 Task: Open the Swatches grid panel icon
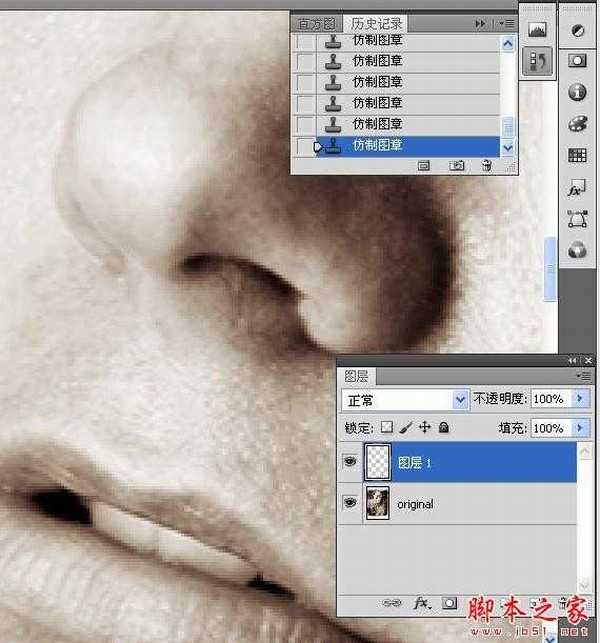tap(577, 155)
